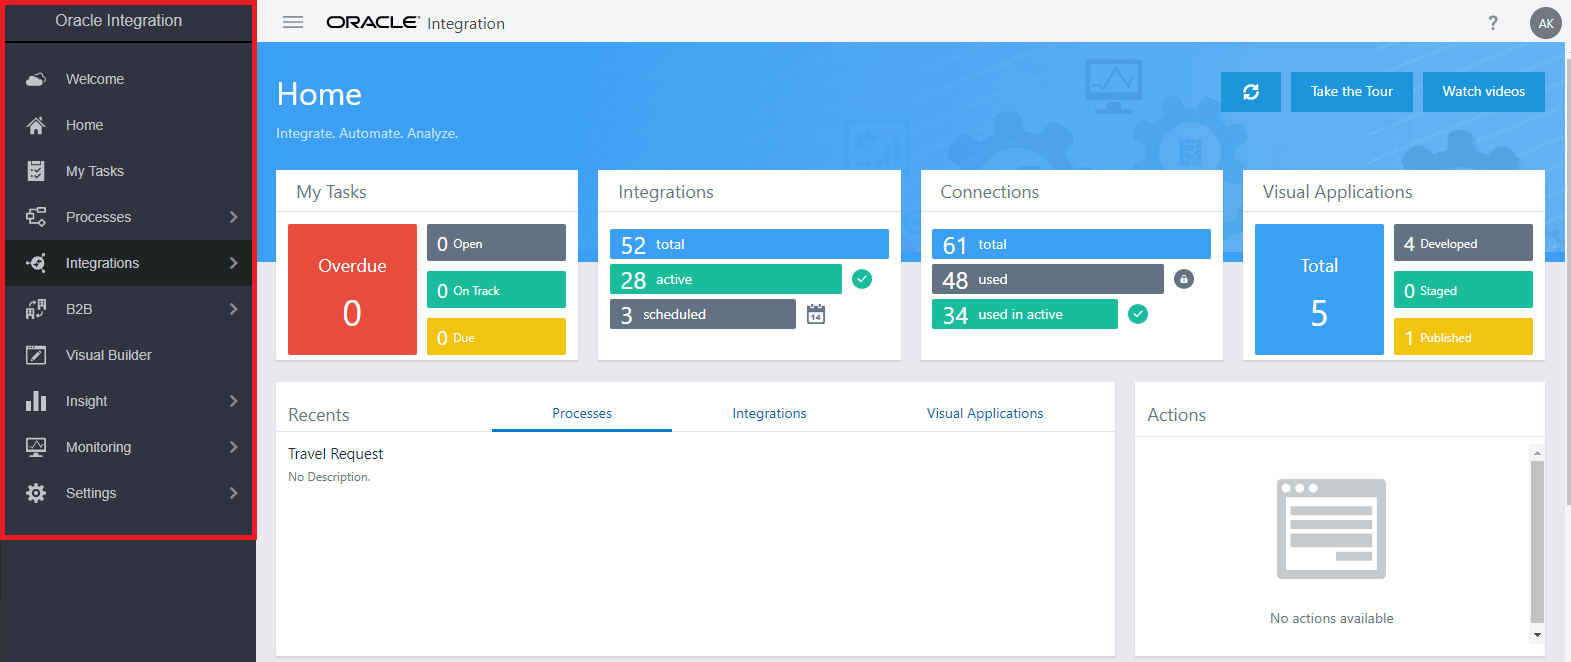Open Visual Builder in the sidebar
This screenshot has height=662, width=1571.
(x=129, y=355)
